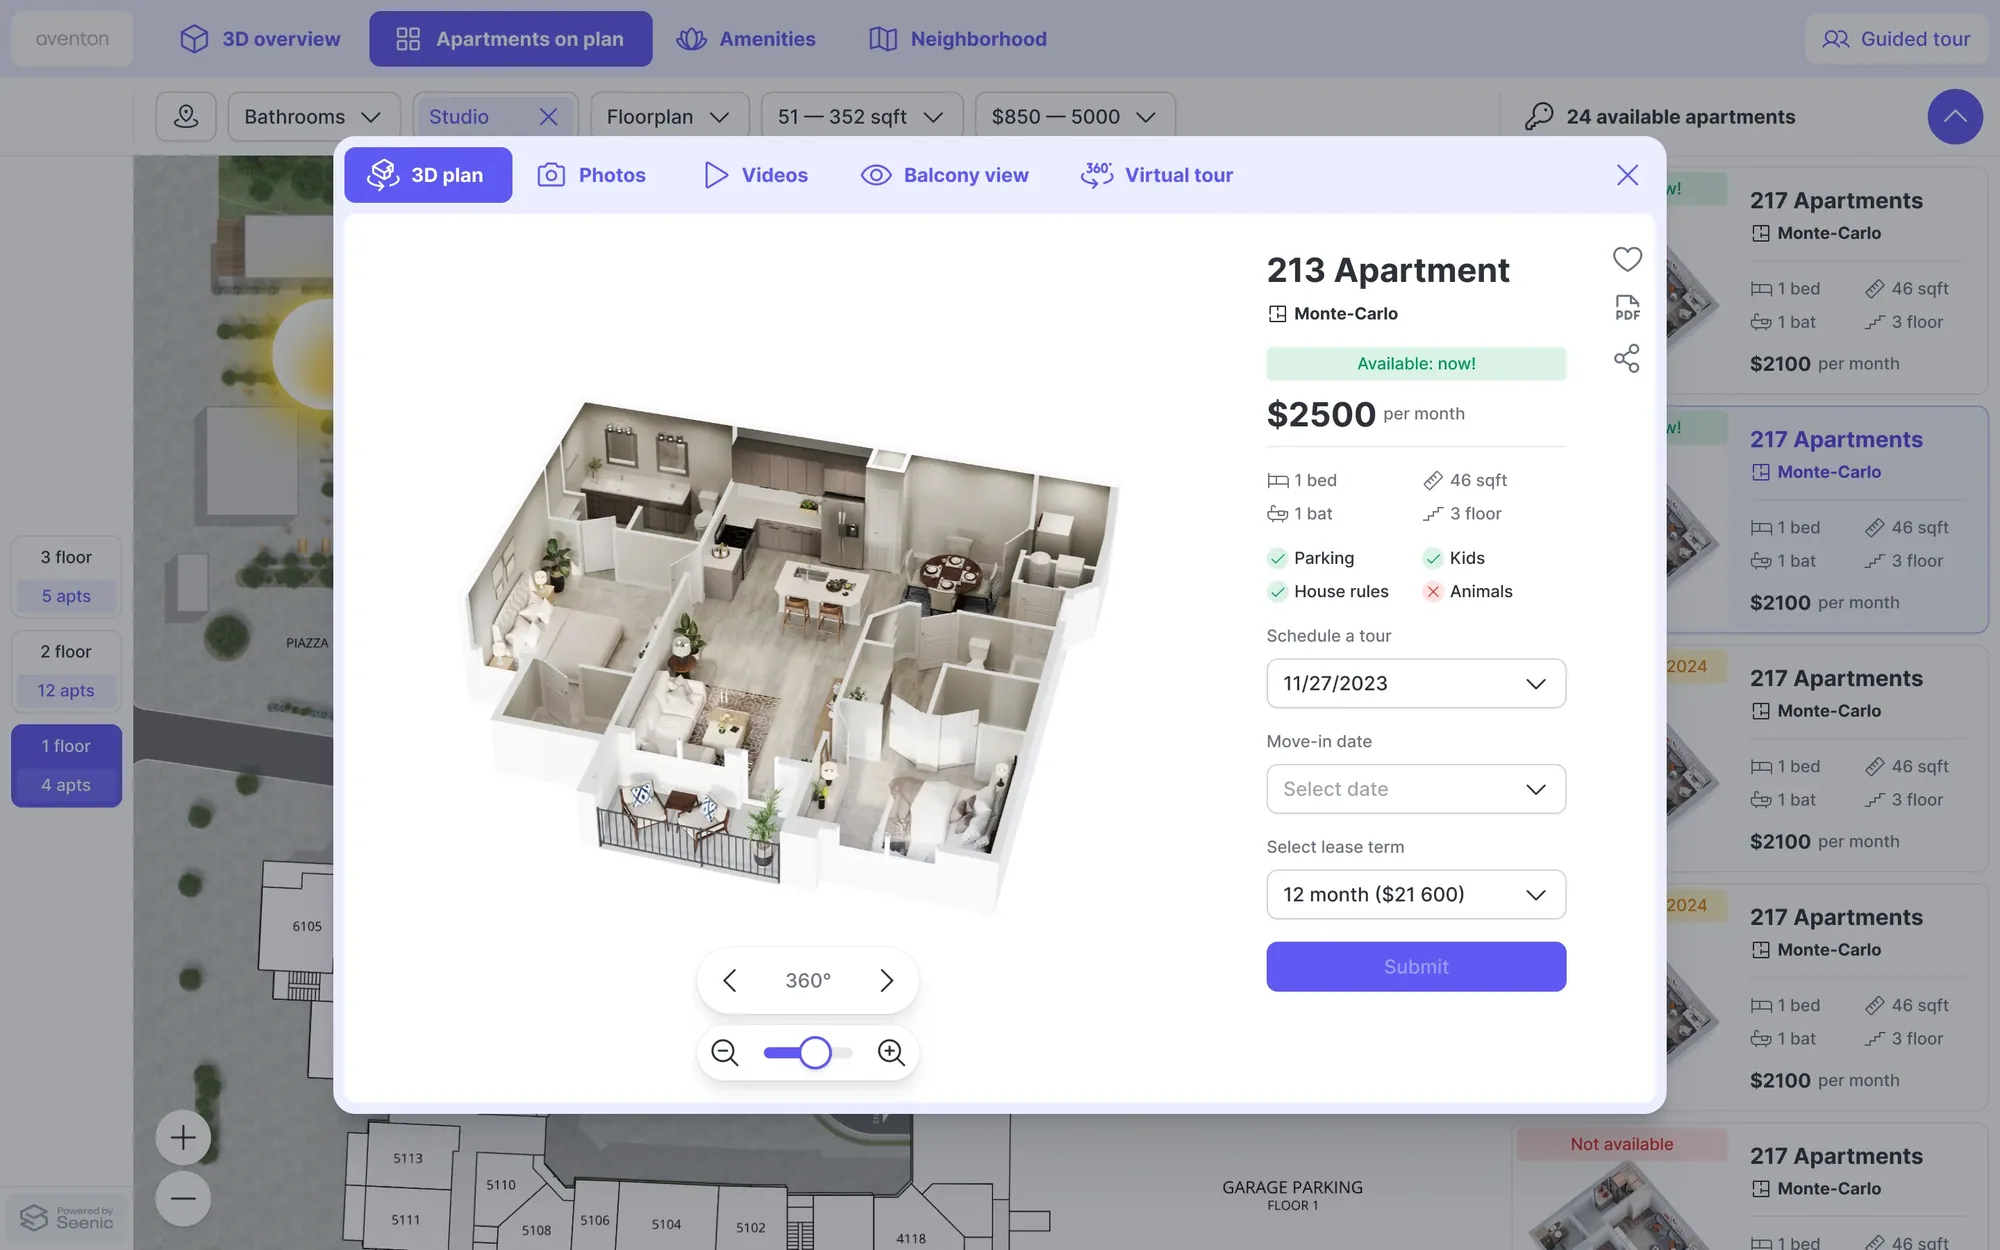The width and height of the screenshot is (2000, 1250).
Task: Open the Balcony view tab
Action: point(945,175)
